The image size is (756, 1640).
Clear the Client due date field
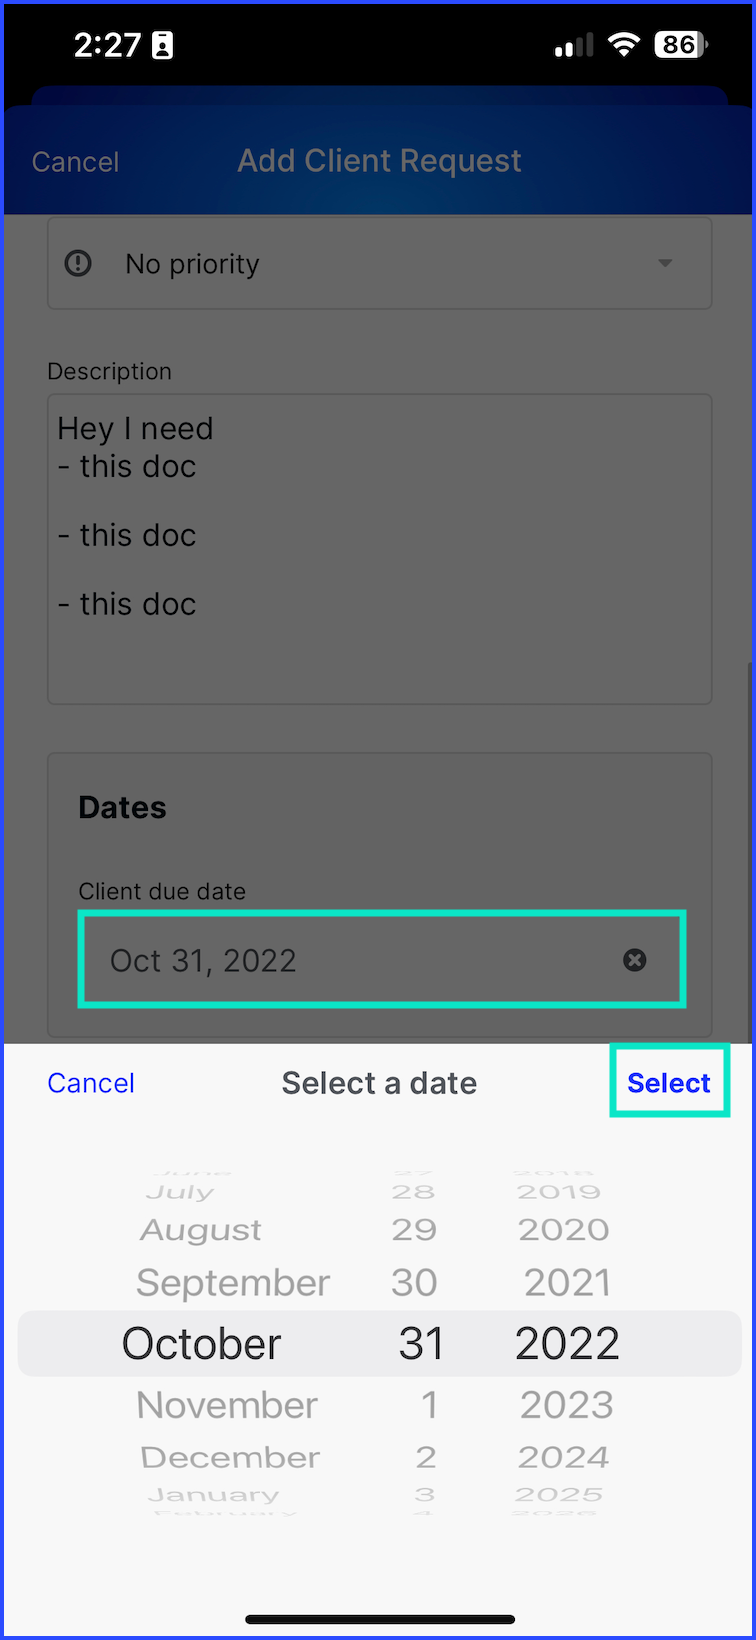[x=634, y=960]
